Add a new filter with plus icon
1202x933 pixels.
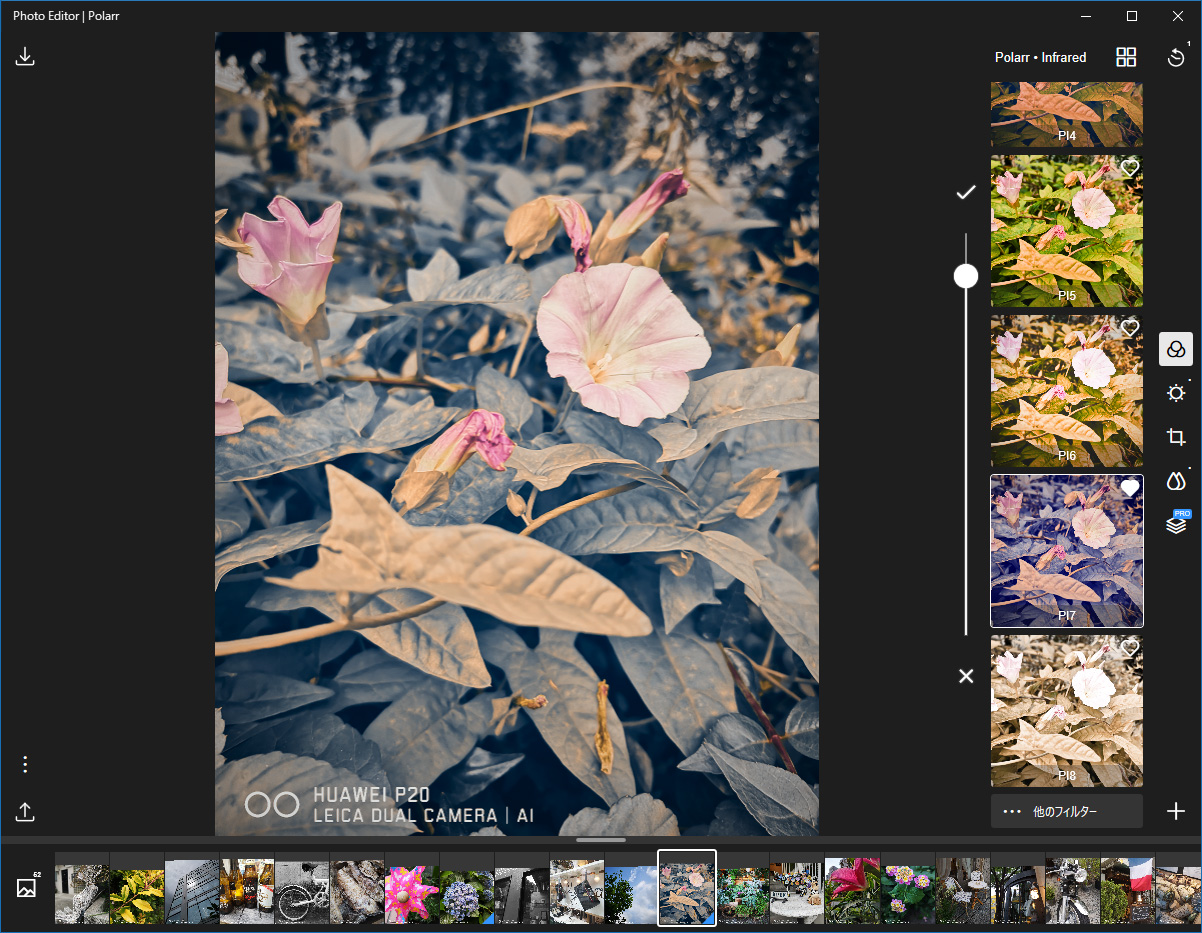pyautogui.click(x=1176, y=811)
